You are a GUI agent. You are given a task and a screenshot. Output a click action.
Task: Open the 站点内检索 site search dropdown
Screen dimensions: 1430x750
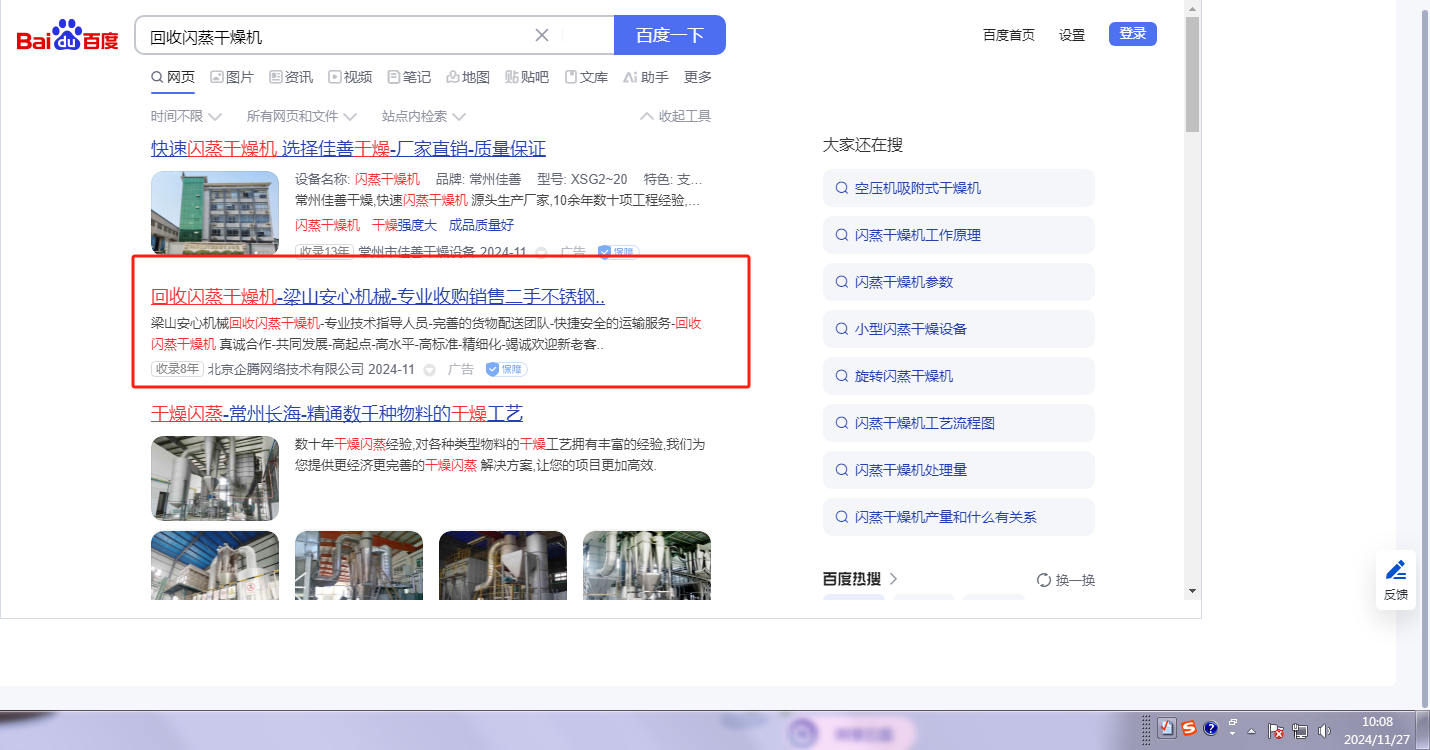tap(423, 116)
